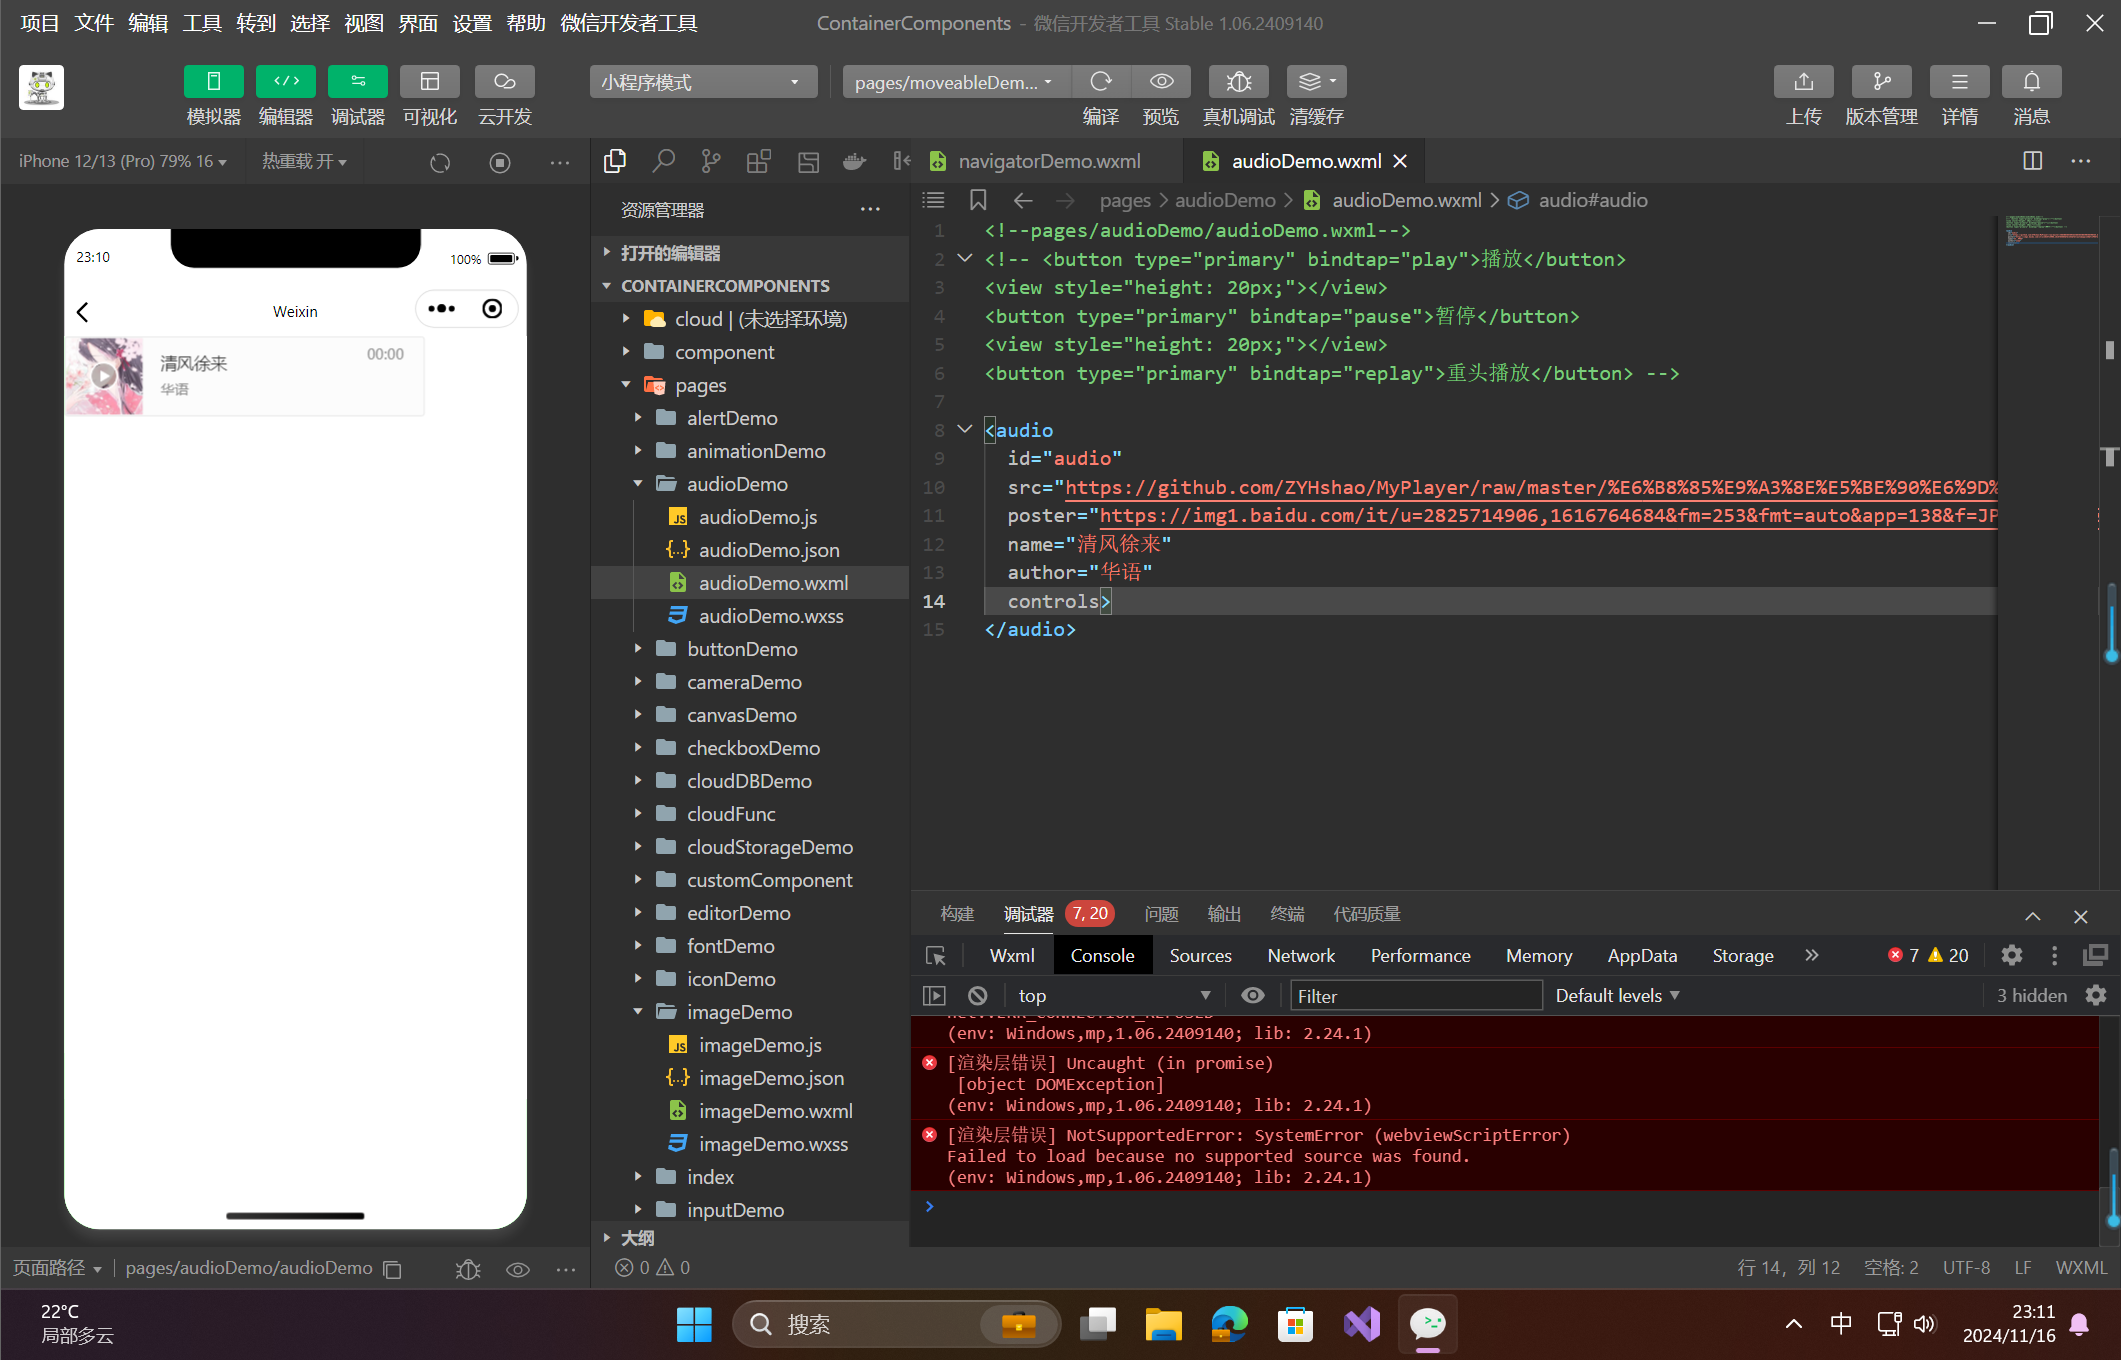2121x1360 pixels.
Task: Open the mini program mode dropdown
Action: pyautogui.click(x=701, y=82)
